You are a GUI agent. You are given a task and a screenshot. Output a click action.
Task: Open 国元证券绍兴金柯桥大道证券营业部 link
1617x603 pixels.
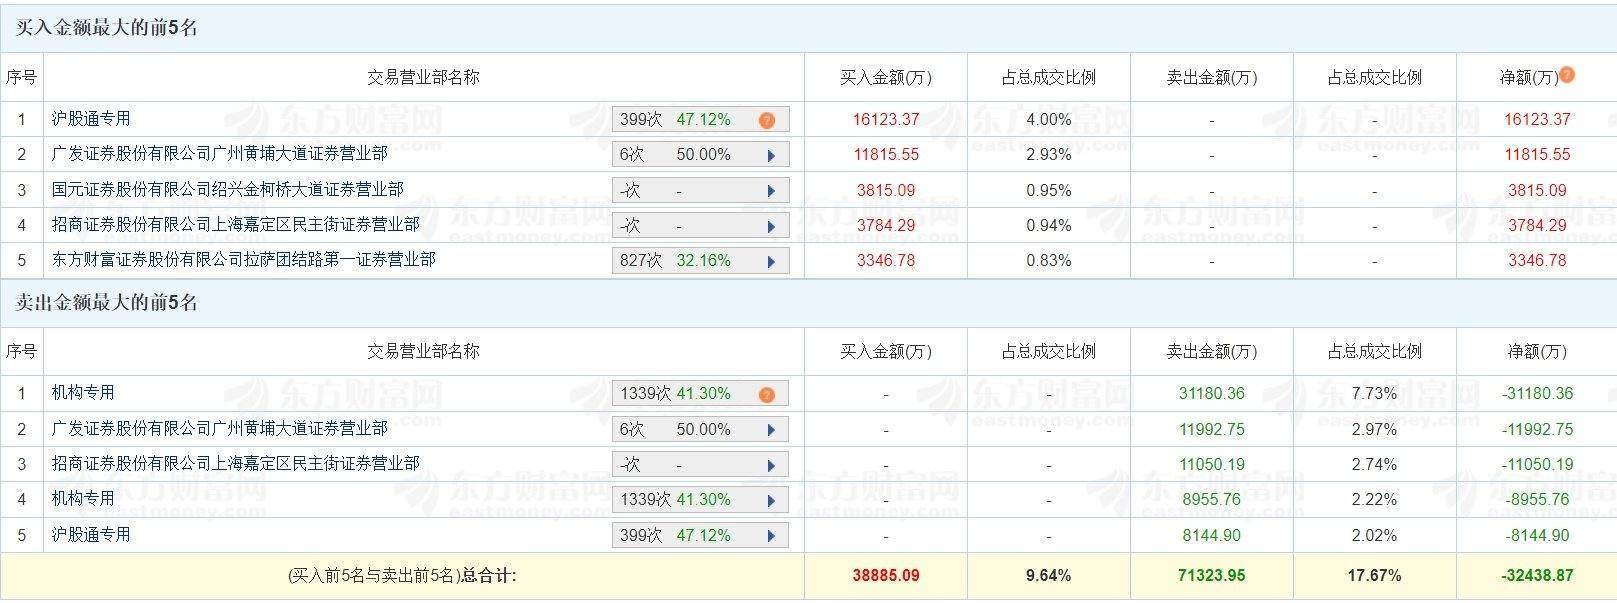pos(227,189)
